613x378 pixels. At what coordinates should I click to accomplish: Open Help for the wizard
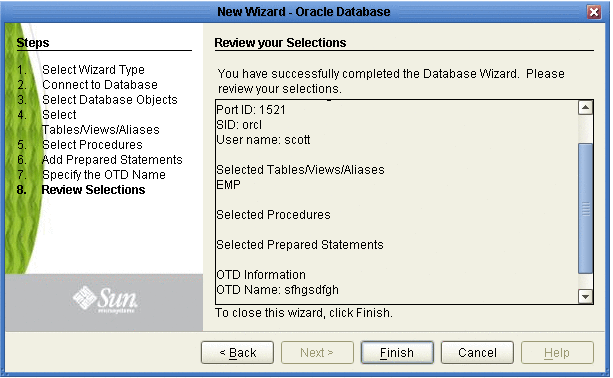(x=557, y=353)
